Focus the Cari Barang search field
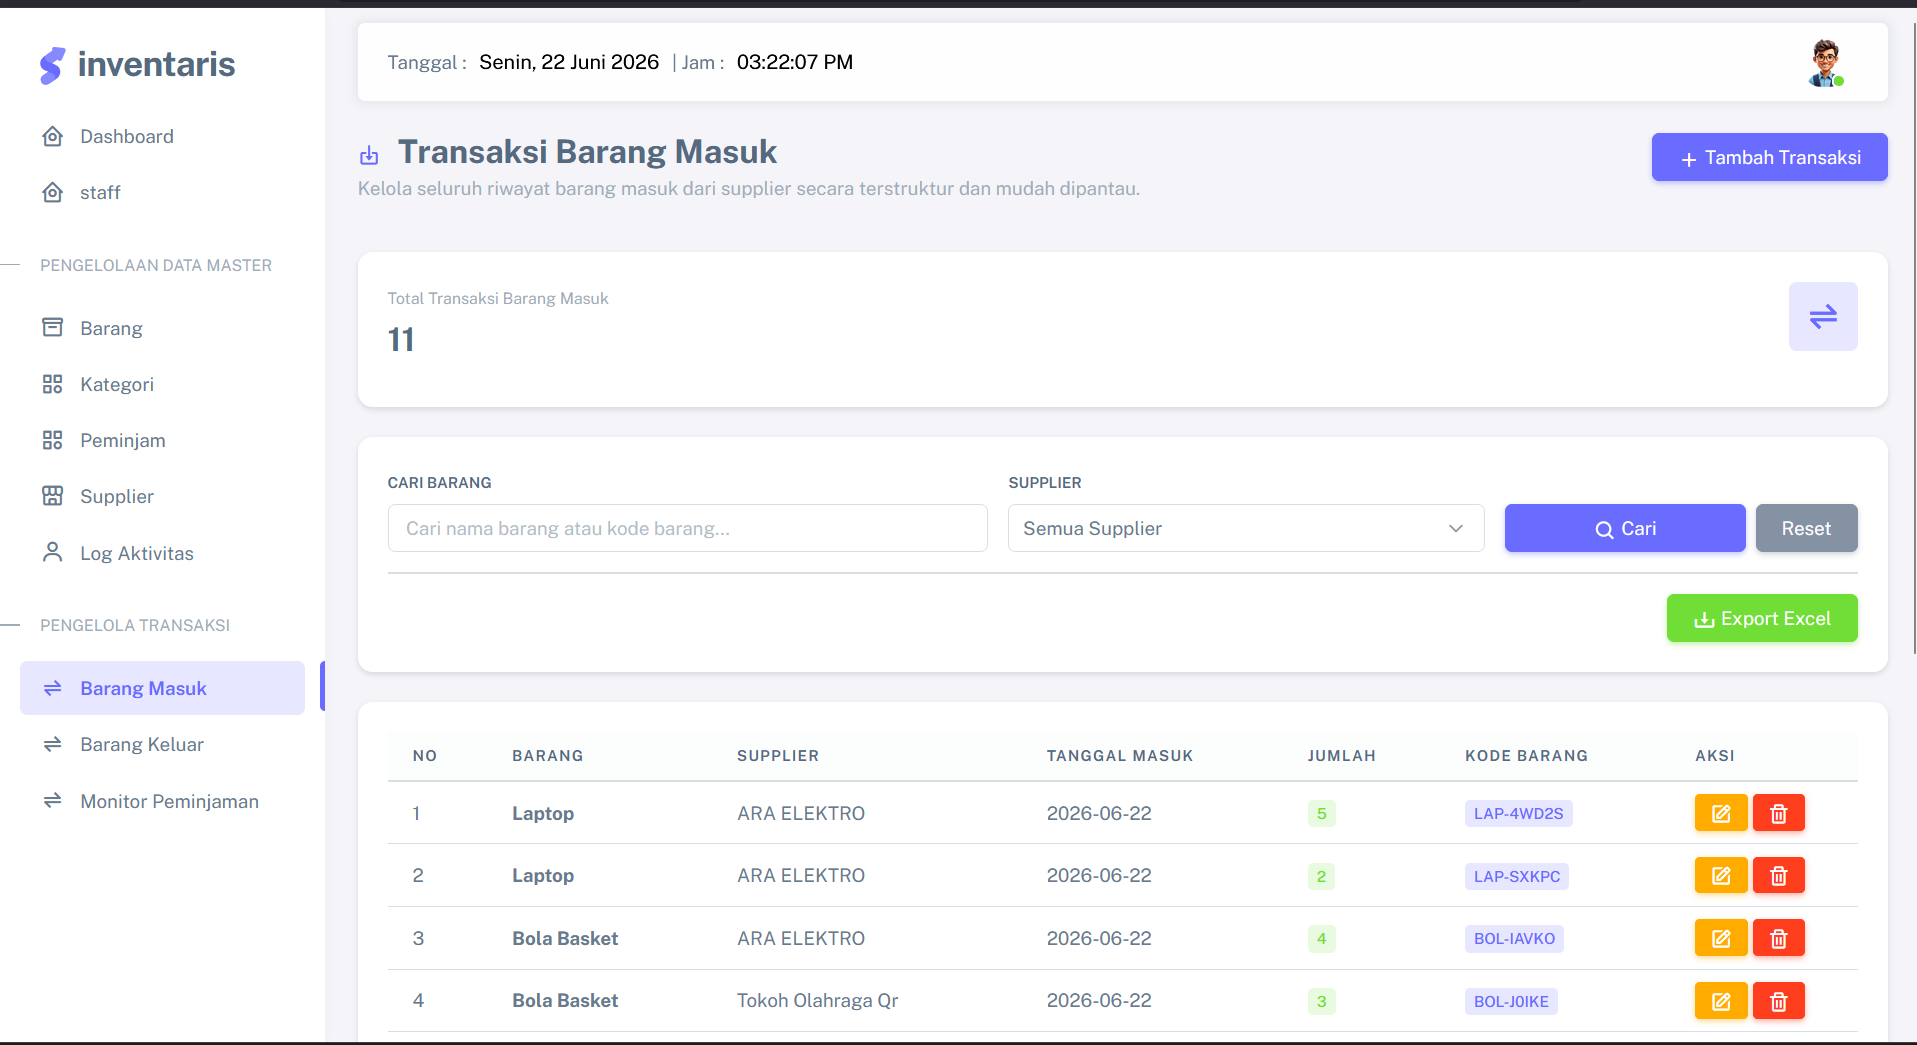This screenshot has width=1917, height=1045. pos(687,528)
